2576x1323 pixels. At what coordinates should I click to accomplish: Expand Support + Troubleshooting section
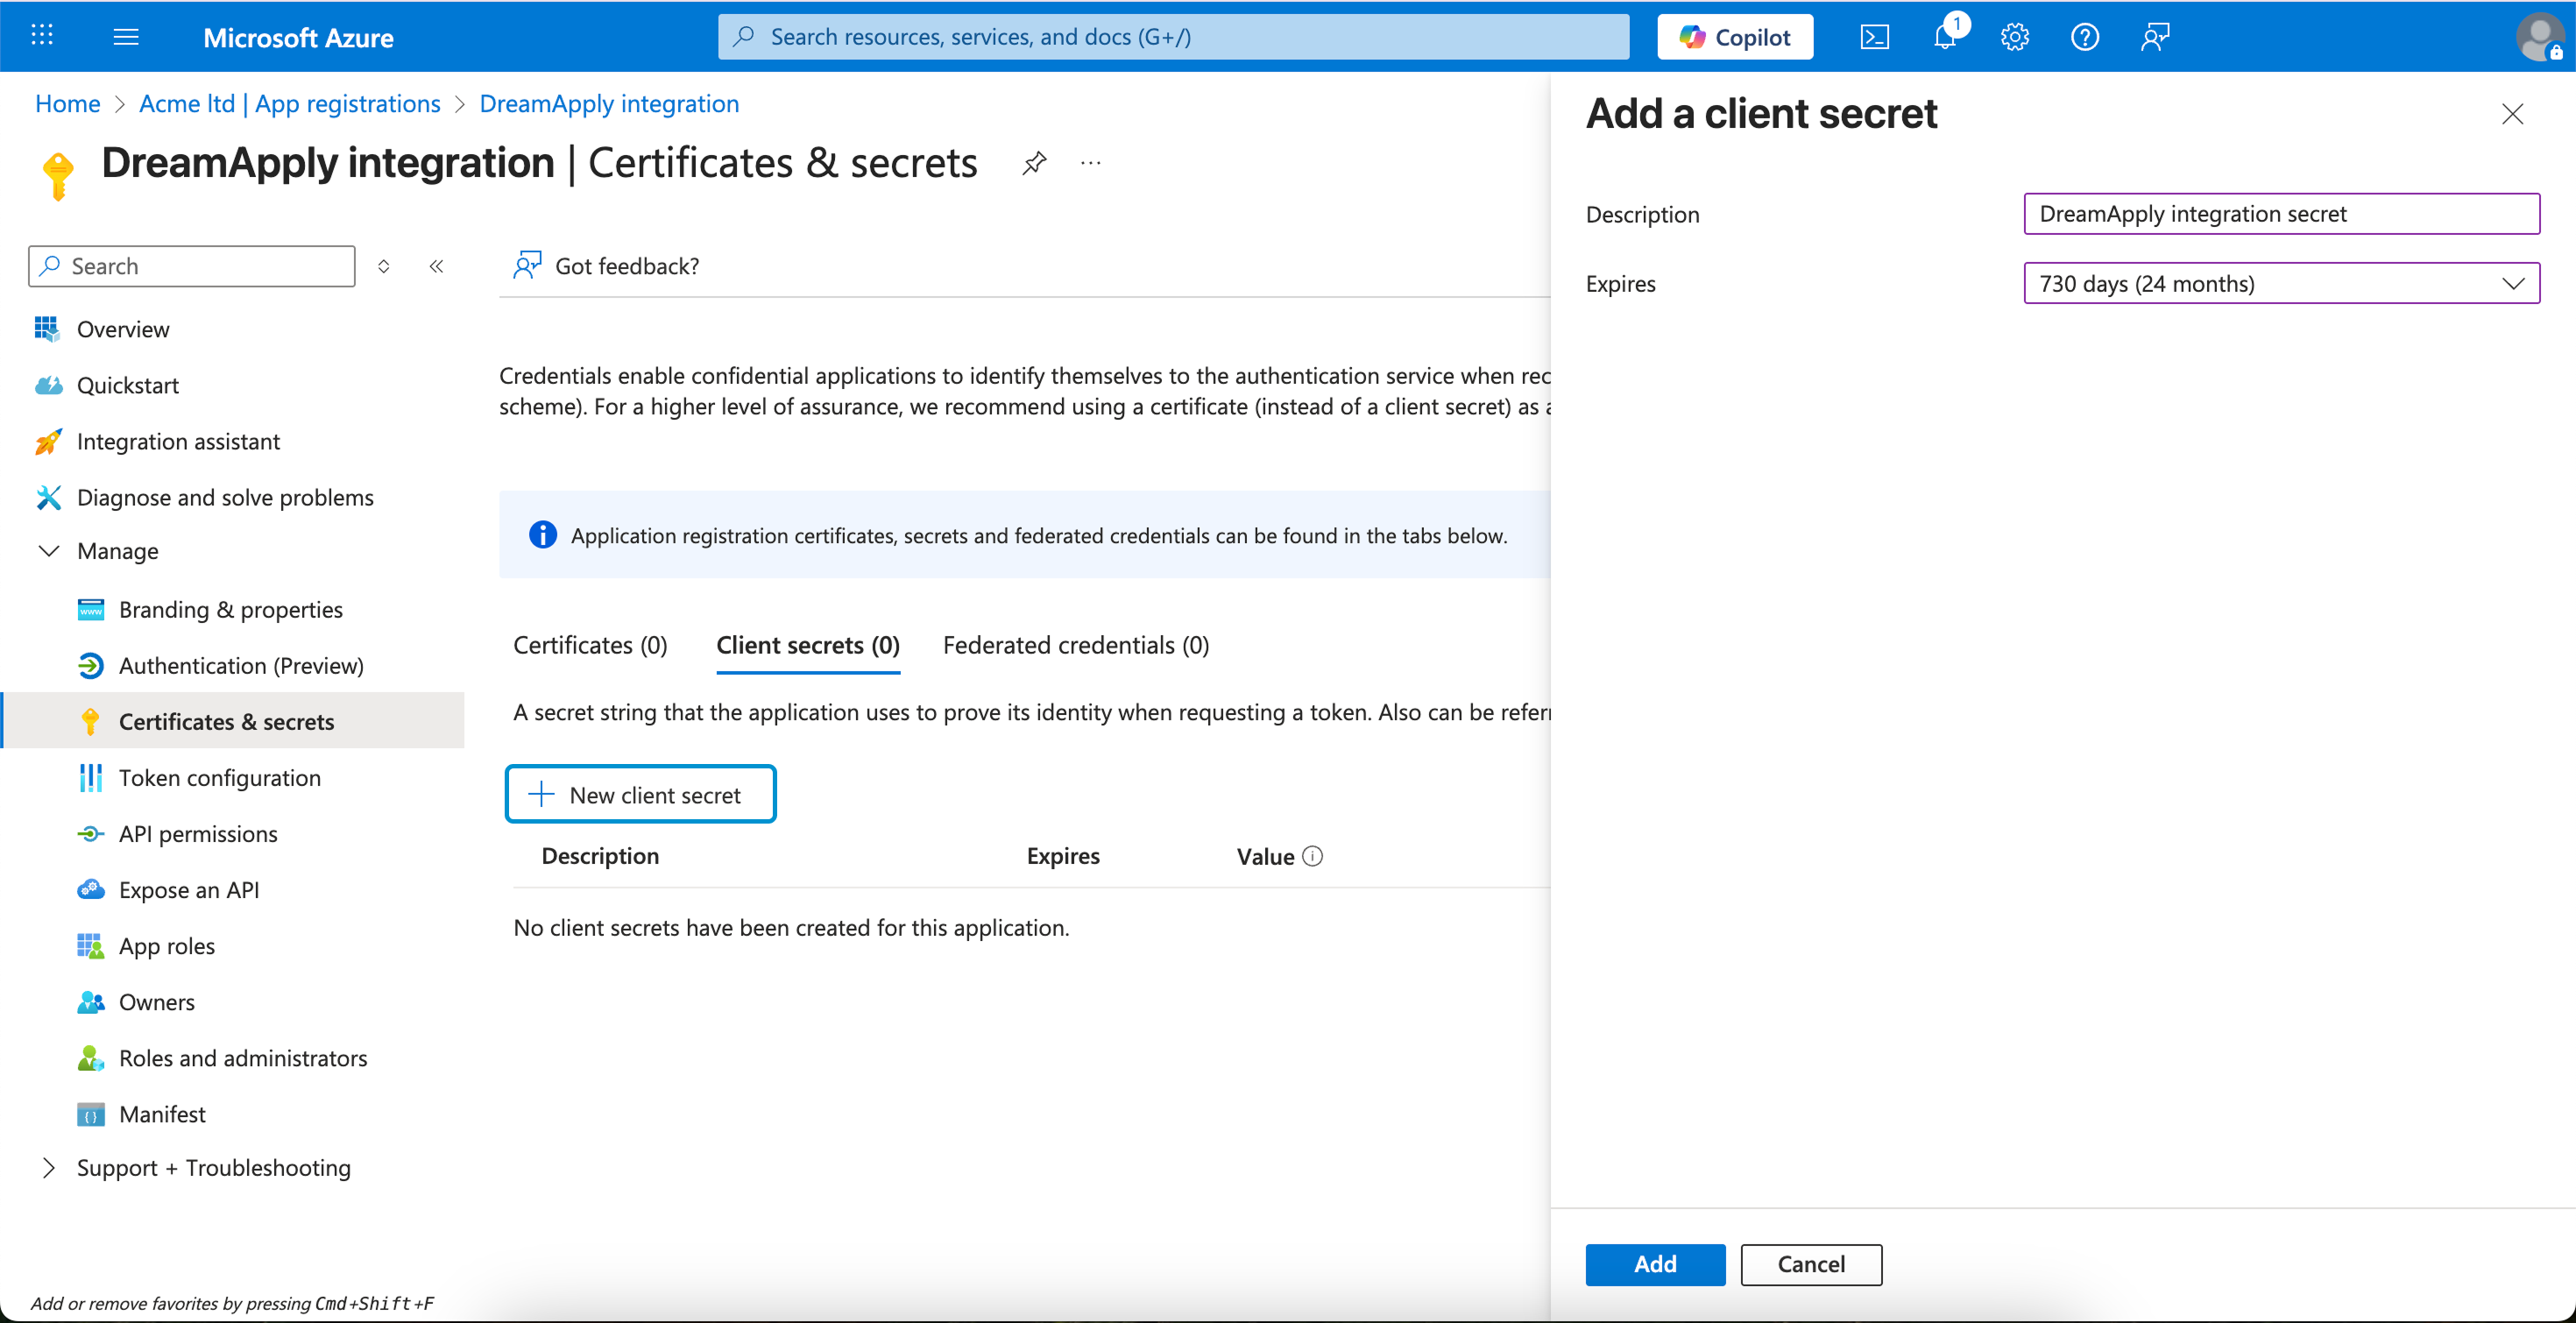[x=48, y=1167]
